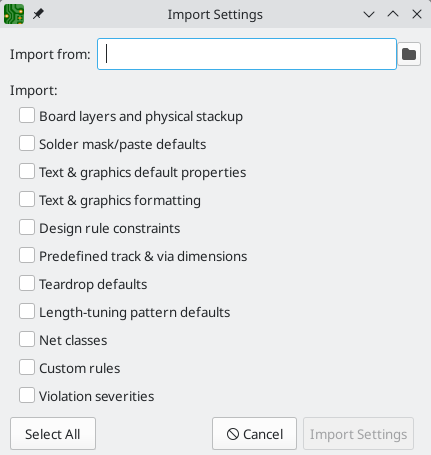Check the Net classes option
This screenshot has height=455, width=431.
(27, 340)
